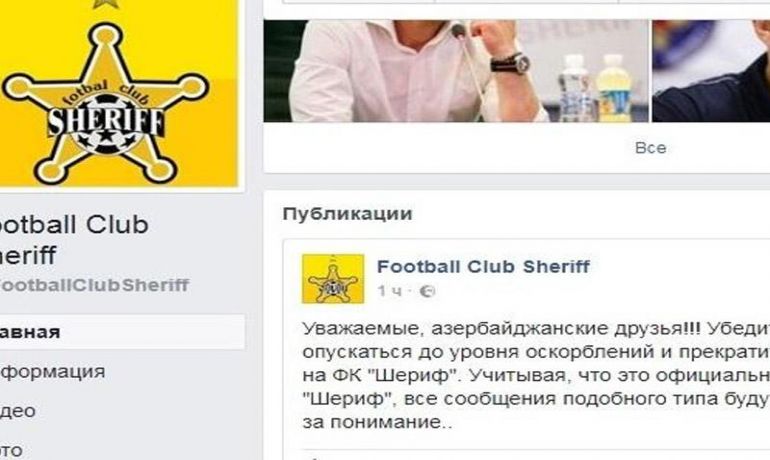The height and width of the screenshot is (460, 770).
Task: Switch to the Информация section
Action: pos(53,372)
